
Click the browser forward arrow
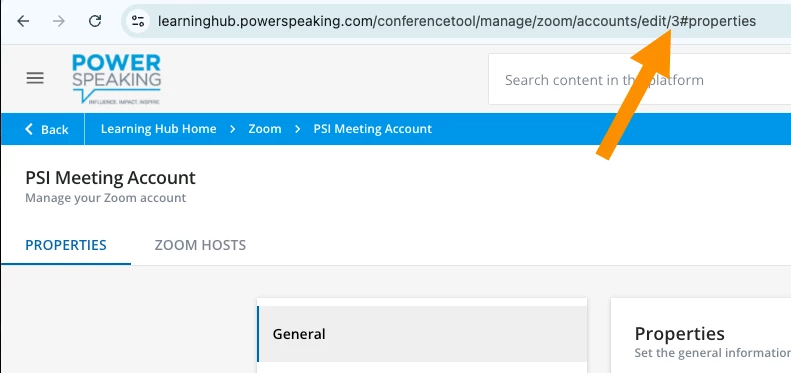[x=59, y=21]
